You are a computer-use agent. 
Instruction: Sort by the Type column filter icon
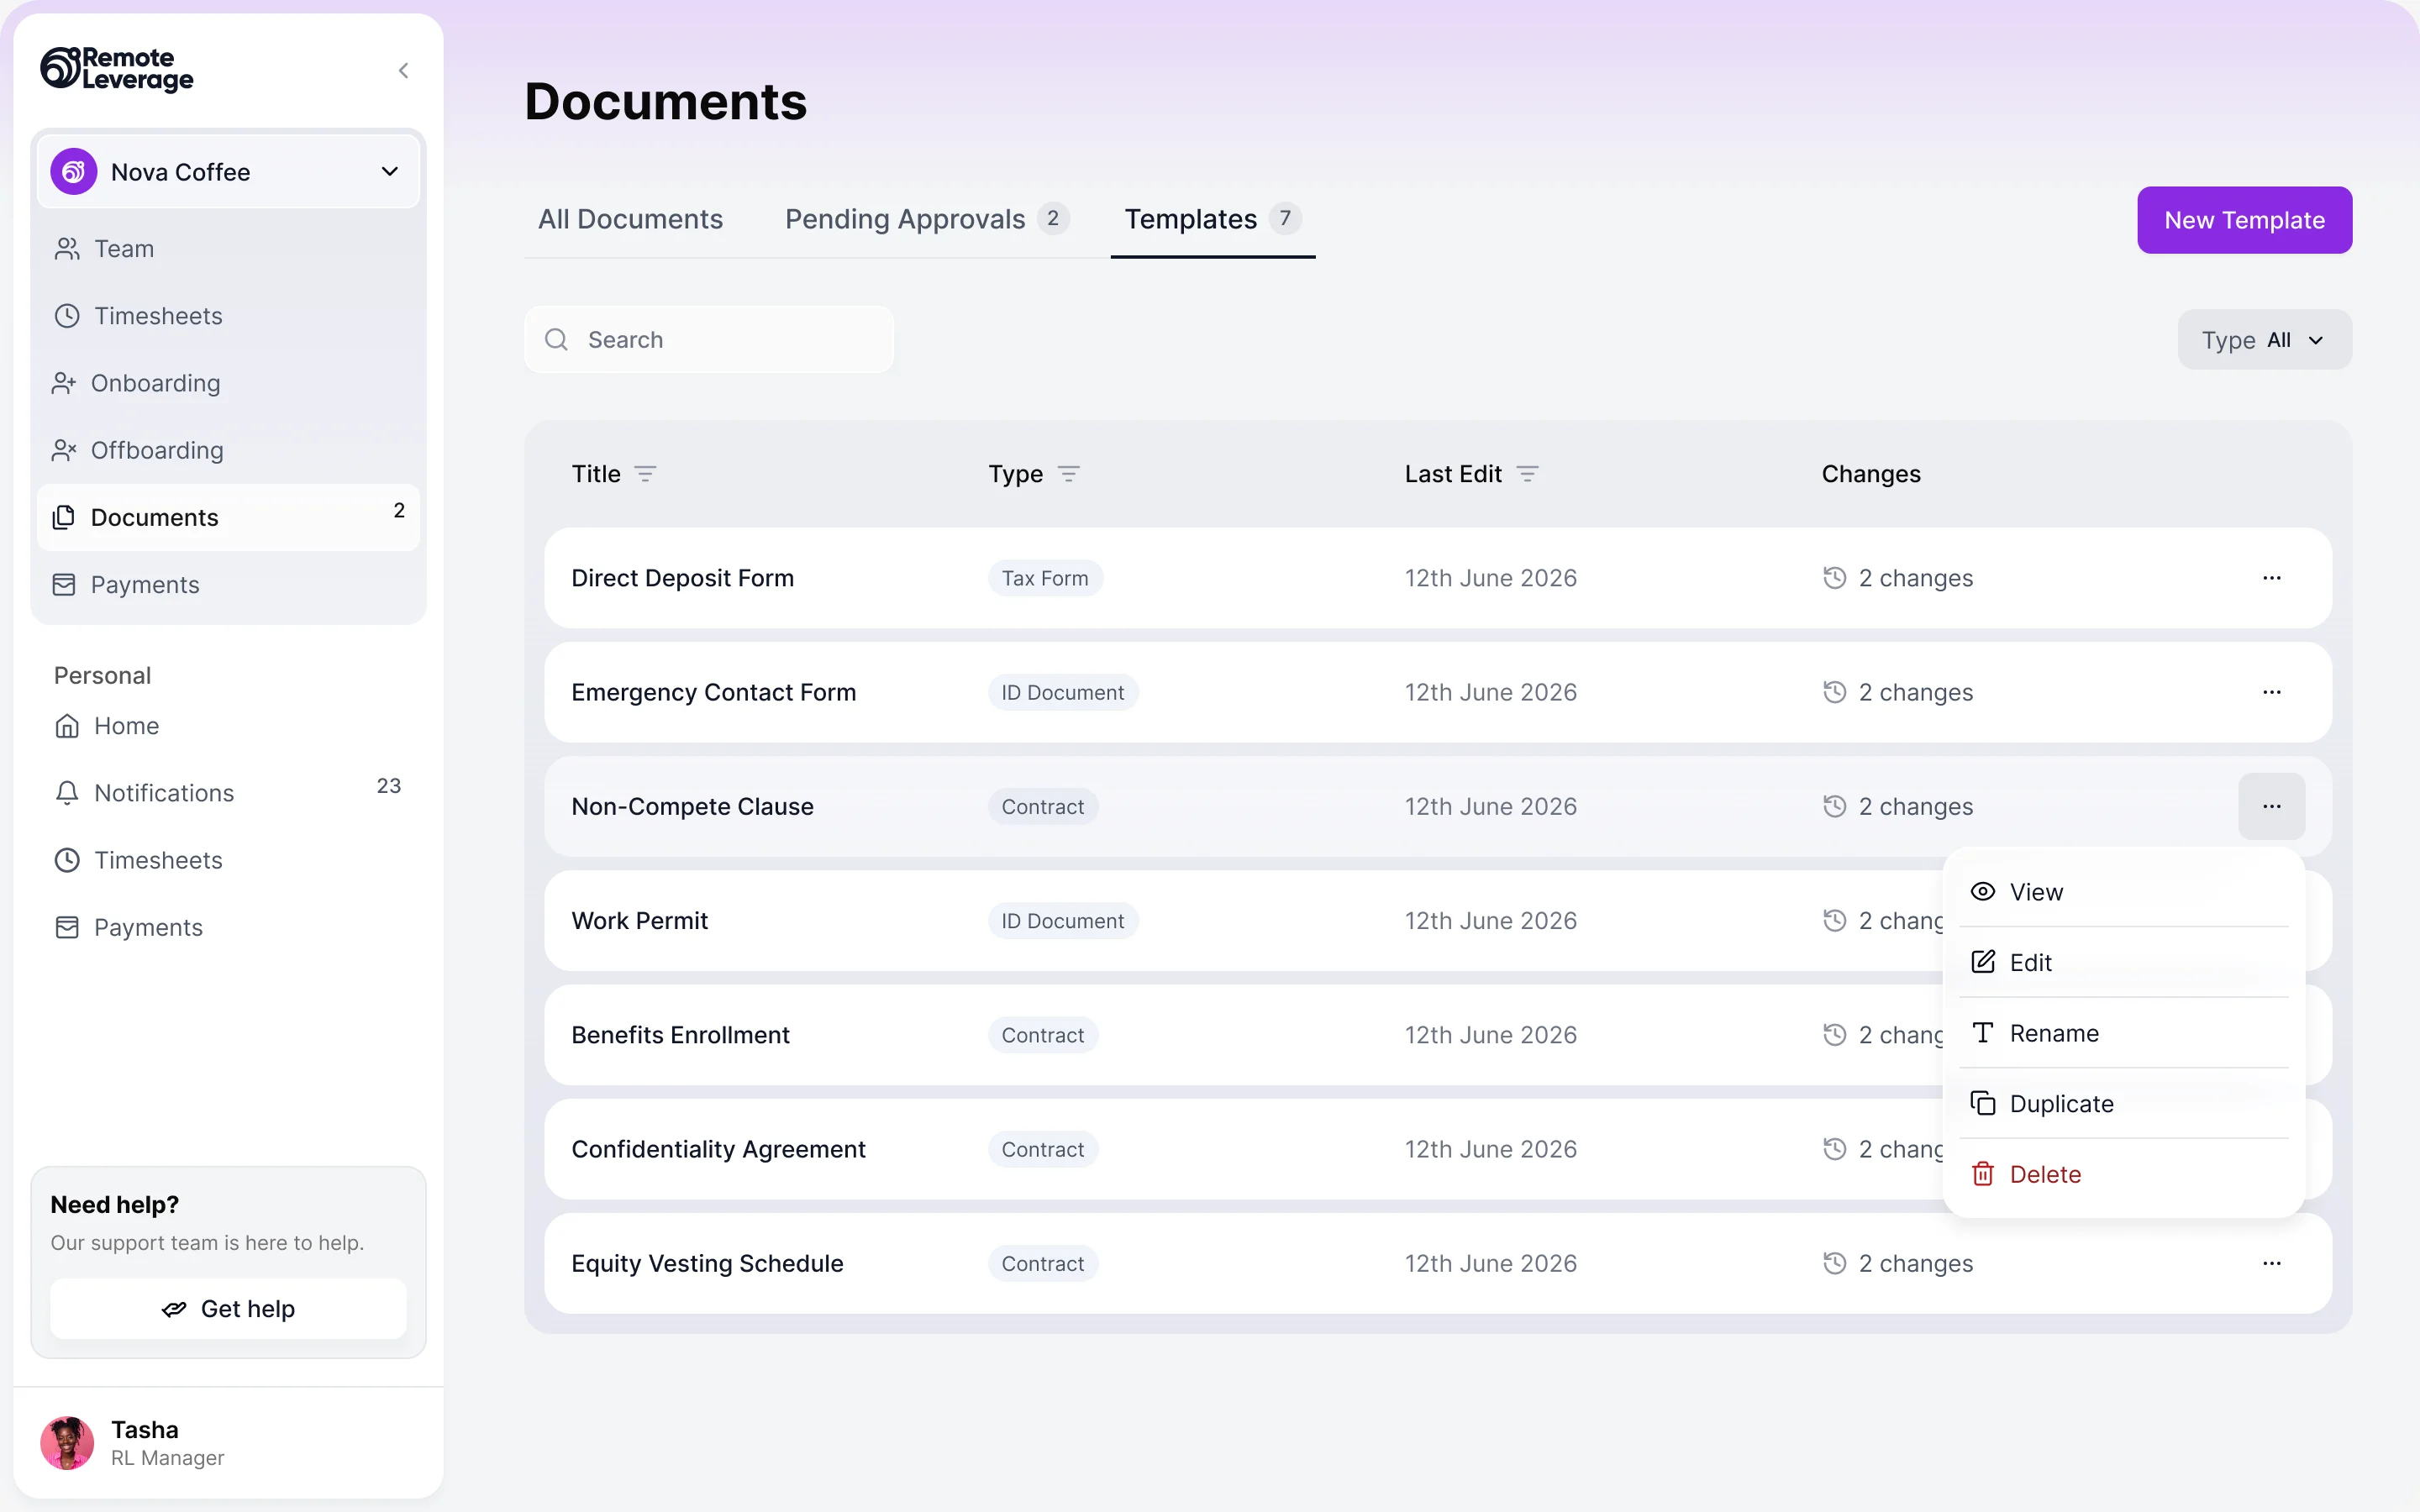[x=1068, y=474]
